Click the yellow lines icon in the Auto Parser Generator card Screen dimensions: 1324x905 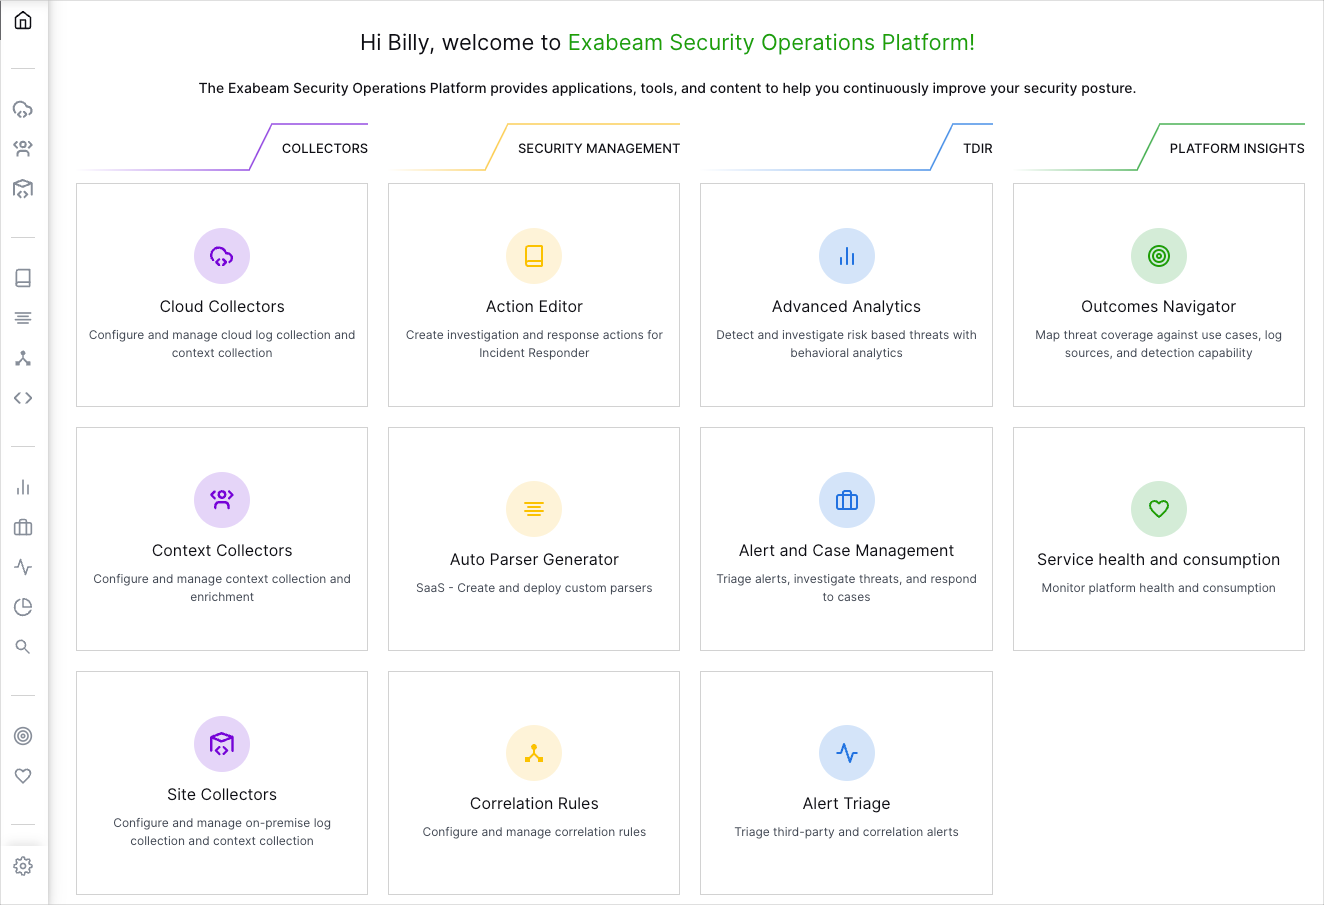pyautogui.click(x=534, y=509)
